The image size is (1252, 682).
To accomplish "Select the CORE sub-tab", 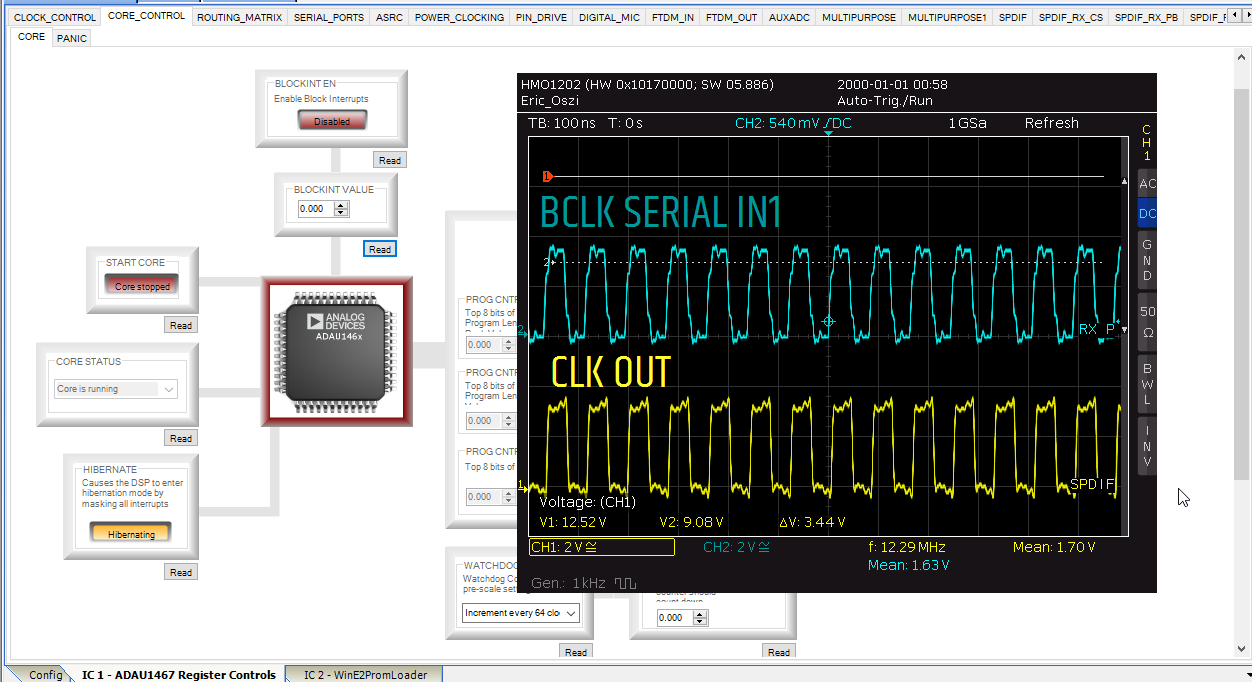I will (x=31, y=37).
